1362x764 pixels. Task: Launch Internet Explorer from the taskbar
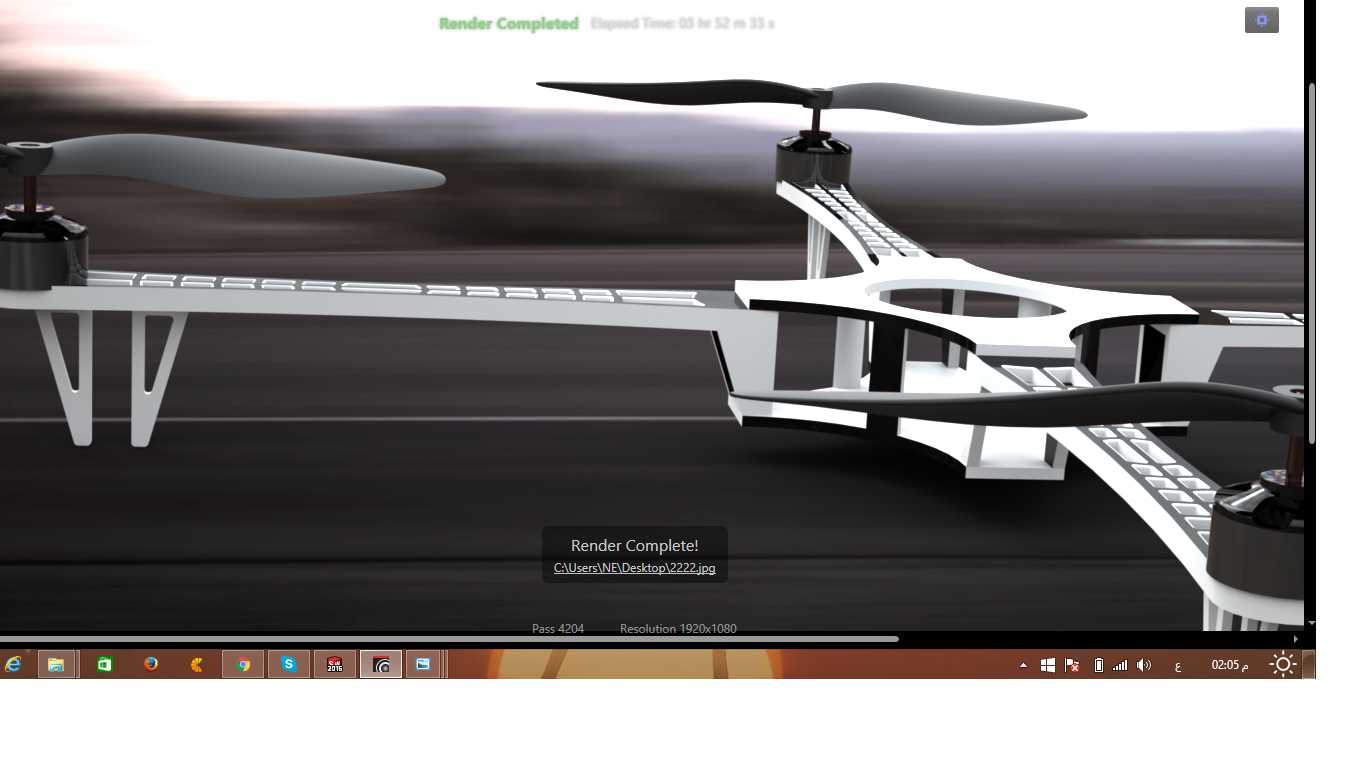pos(14,664)
